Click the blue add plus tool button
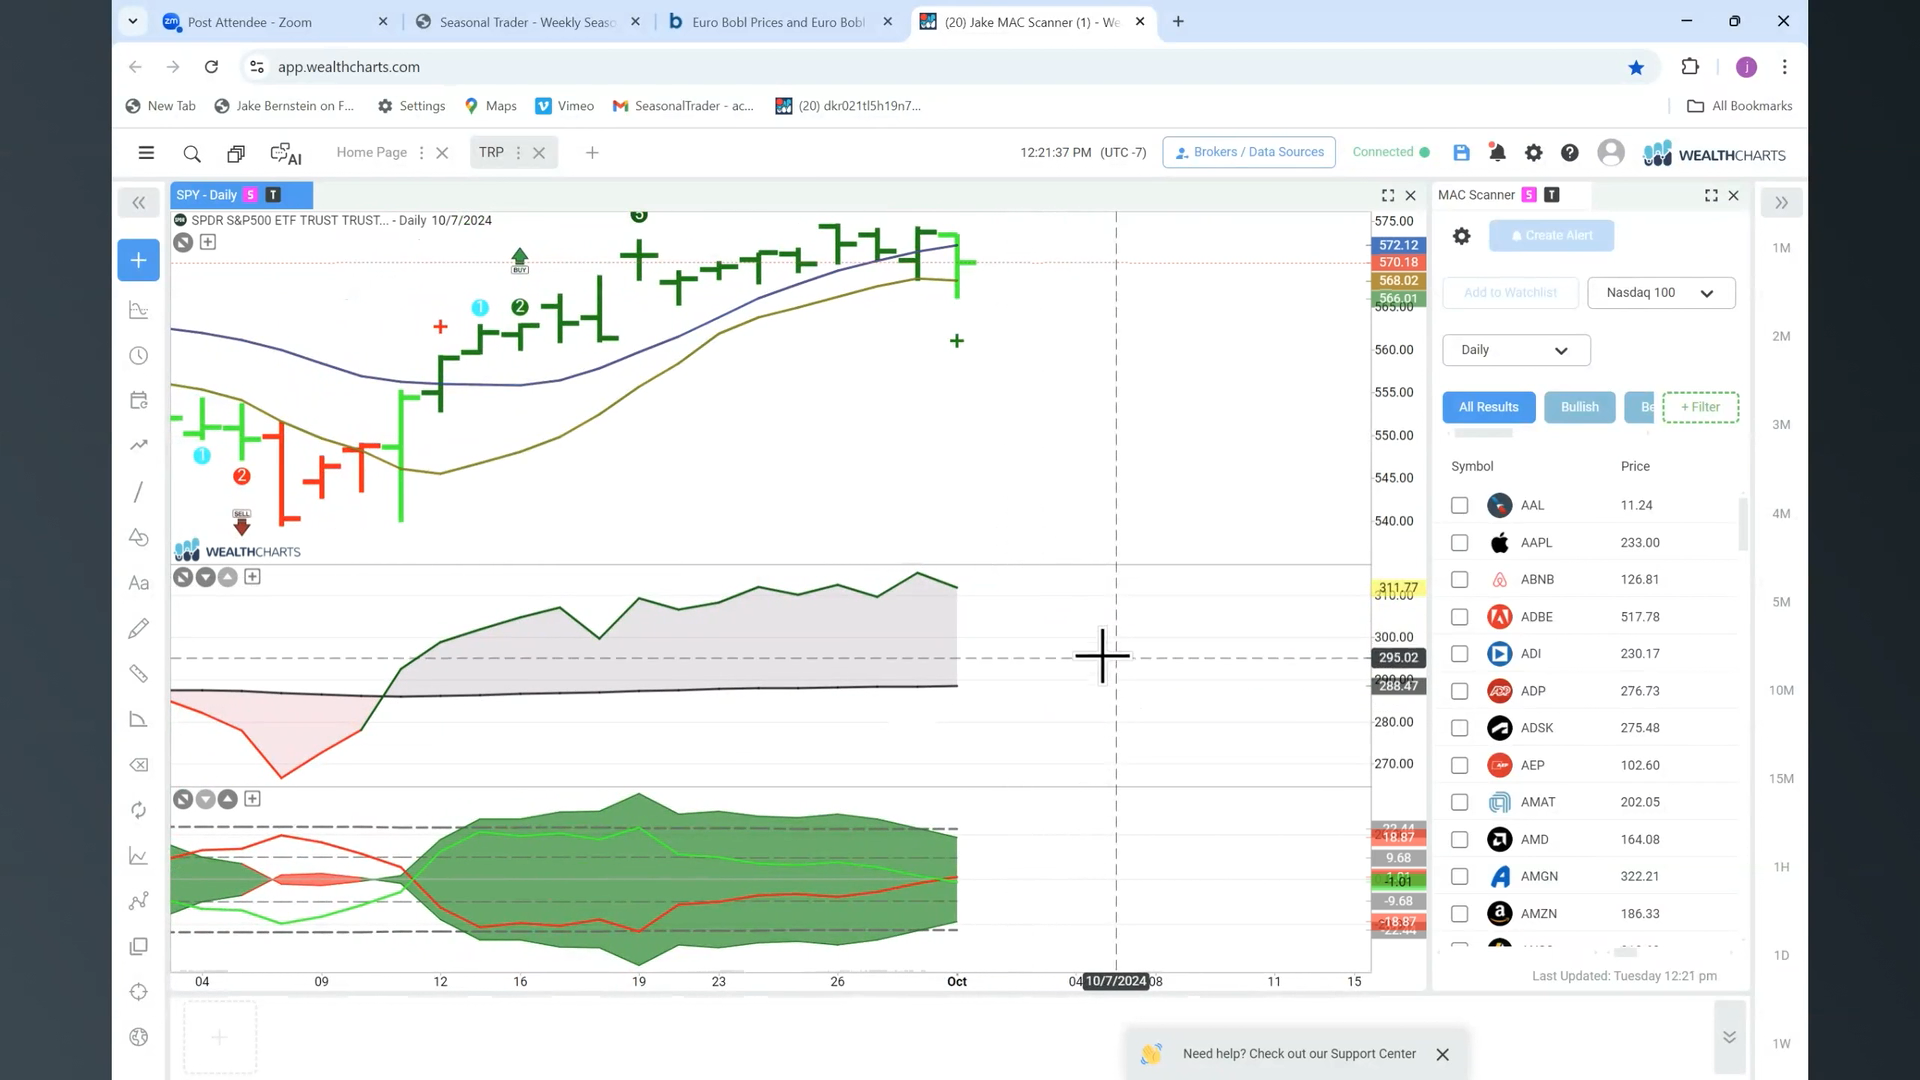The width and height of the screenshot is (1920, 1080). coord(138,260)
